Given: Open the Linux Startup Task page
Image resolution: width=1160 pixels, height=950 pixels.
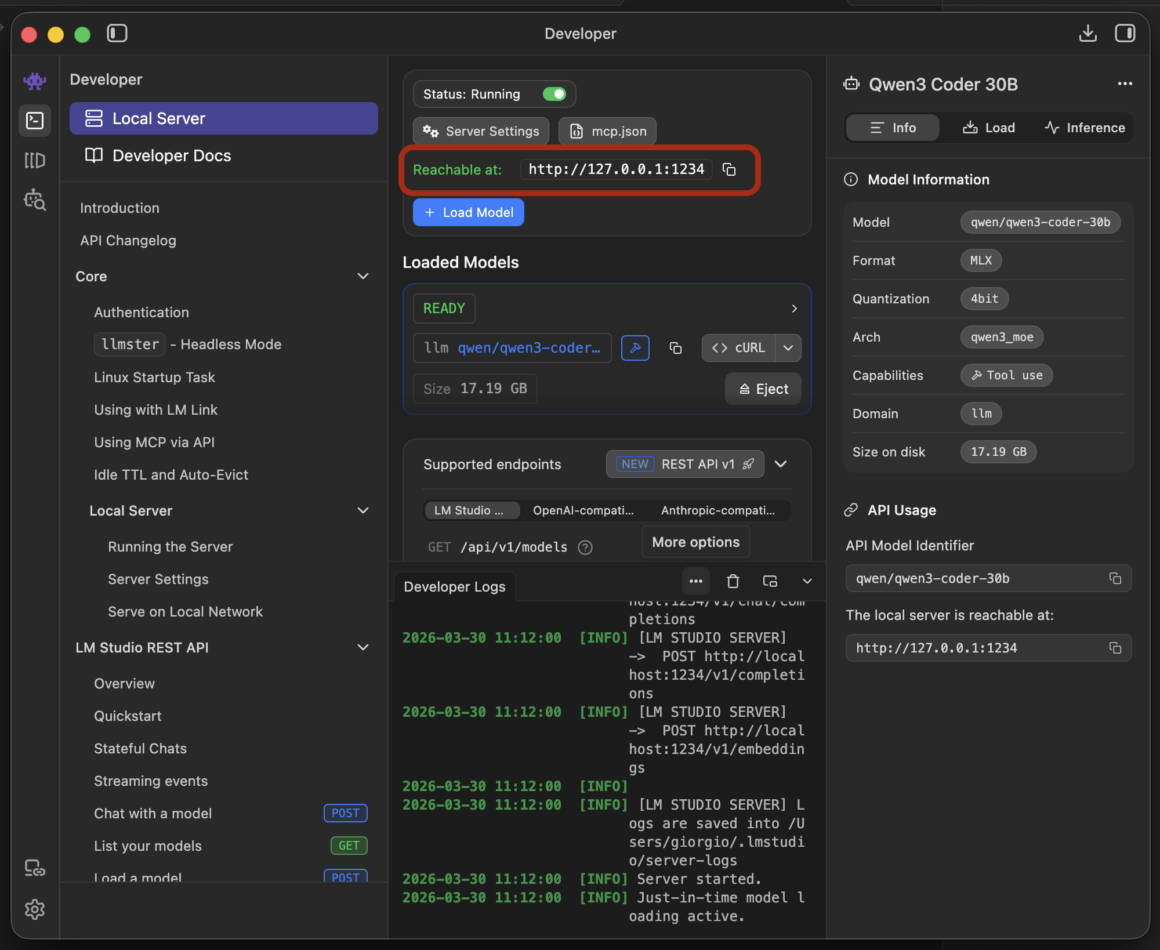Looking at the screenshot, I should coord(155,377).
